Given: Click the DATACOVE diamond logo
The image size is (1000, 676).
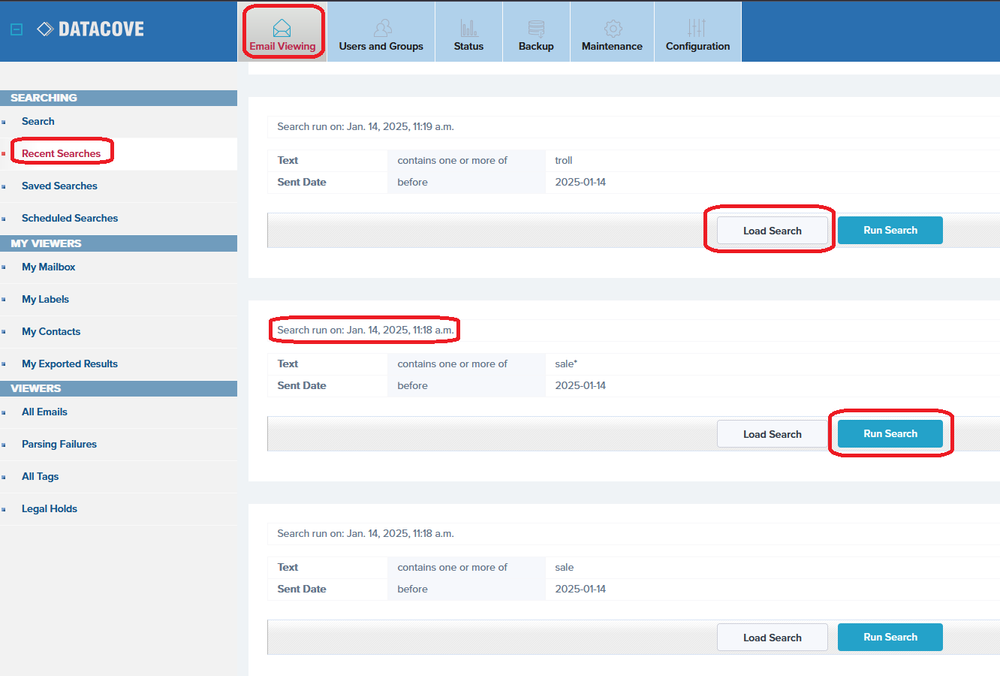Looking at the screenshot, I should point(45,29).
